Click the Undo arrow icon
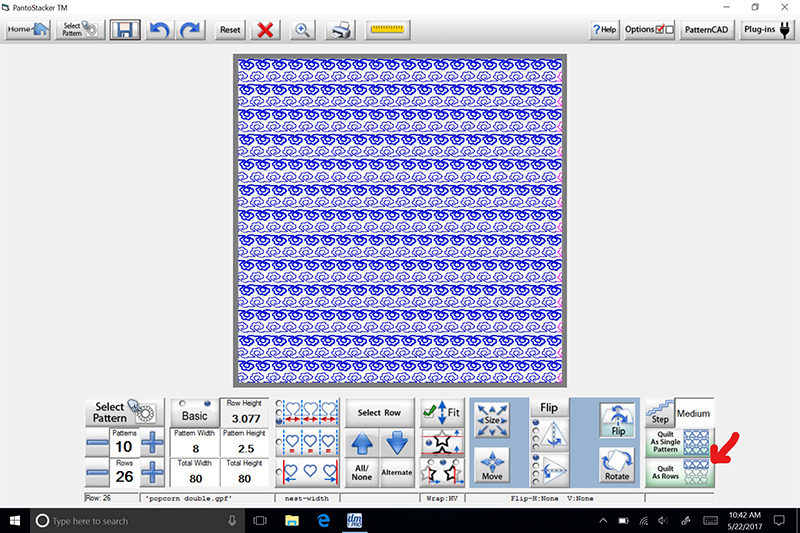The height and width of the screenshot is (533, 800). pos(158,29)
